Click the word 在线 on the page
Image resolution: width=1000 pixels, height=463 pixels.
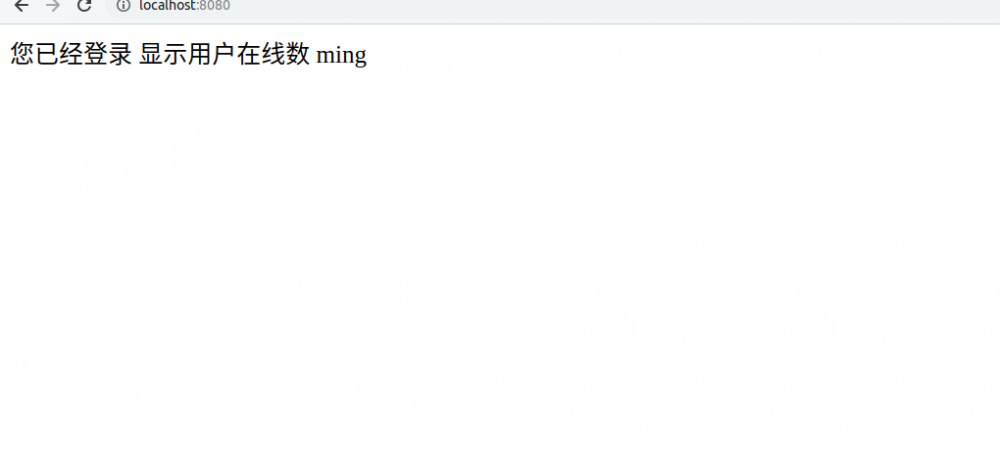point(261,55)
